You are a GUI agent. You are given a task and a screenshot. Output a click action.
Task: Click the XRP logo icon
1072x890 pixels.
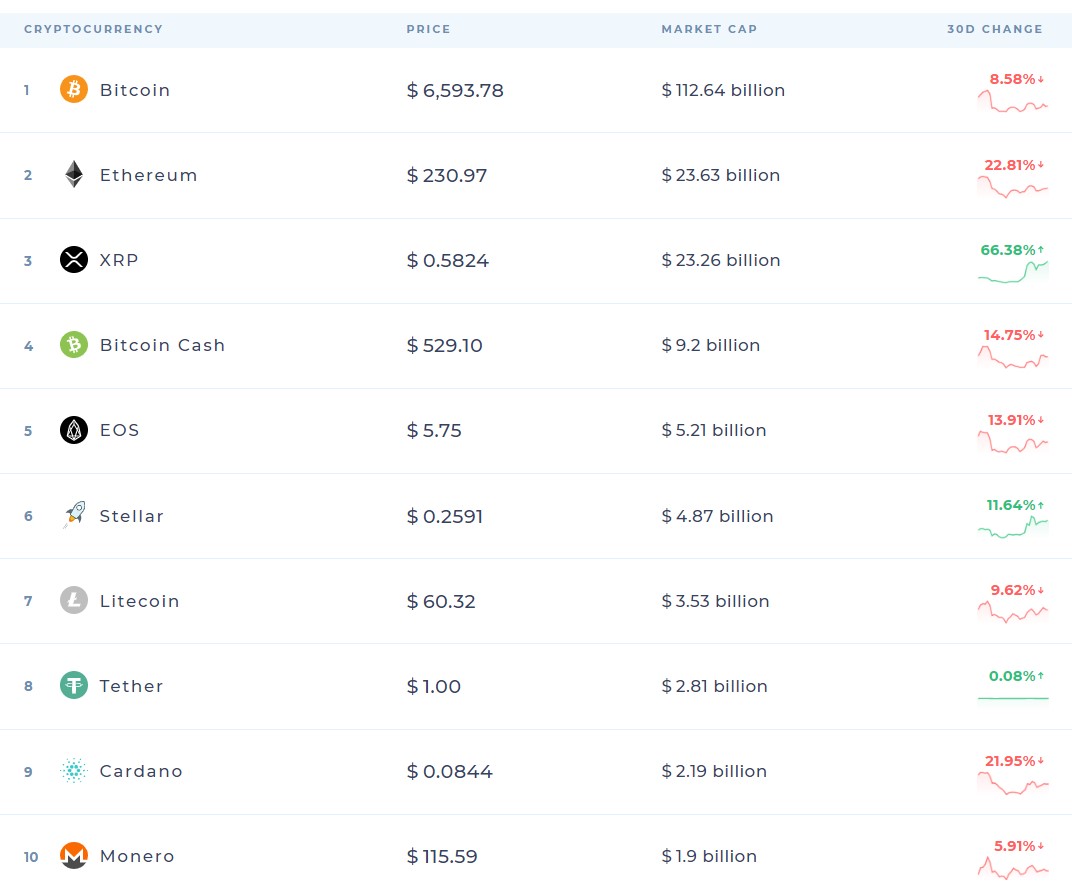coord(74,259)
